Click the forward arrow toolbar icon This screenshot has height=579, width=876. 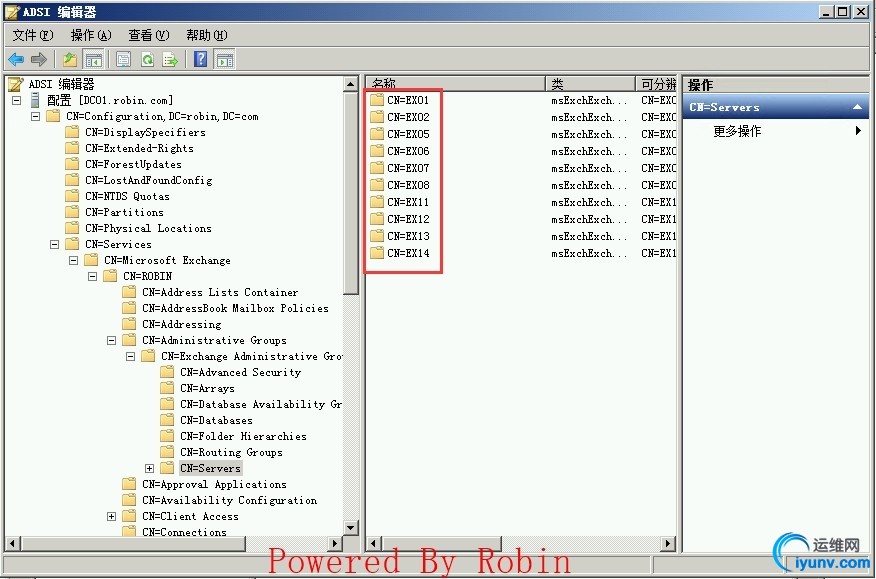(39, 59)
